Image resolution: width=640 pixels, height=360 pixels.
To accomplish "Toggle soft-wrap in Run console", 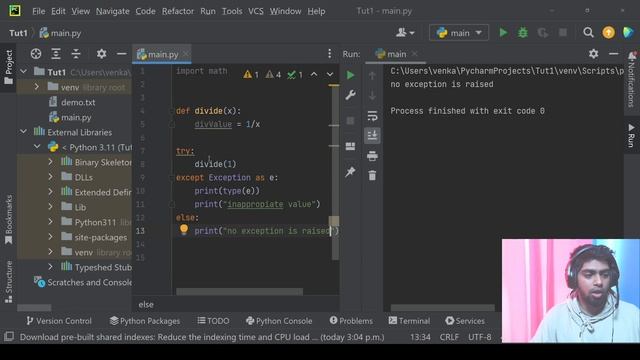I will 372,116.
